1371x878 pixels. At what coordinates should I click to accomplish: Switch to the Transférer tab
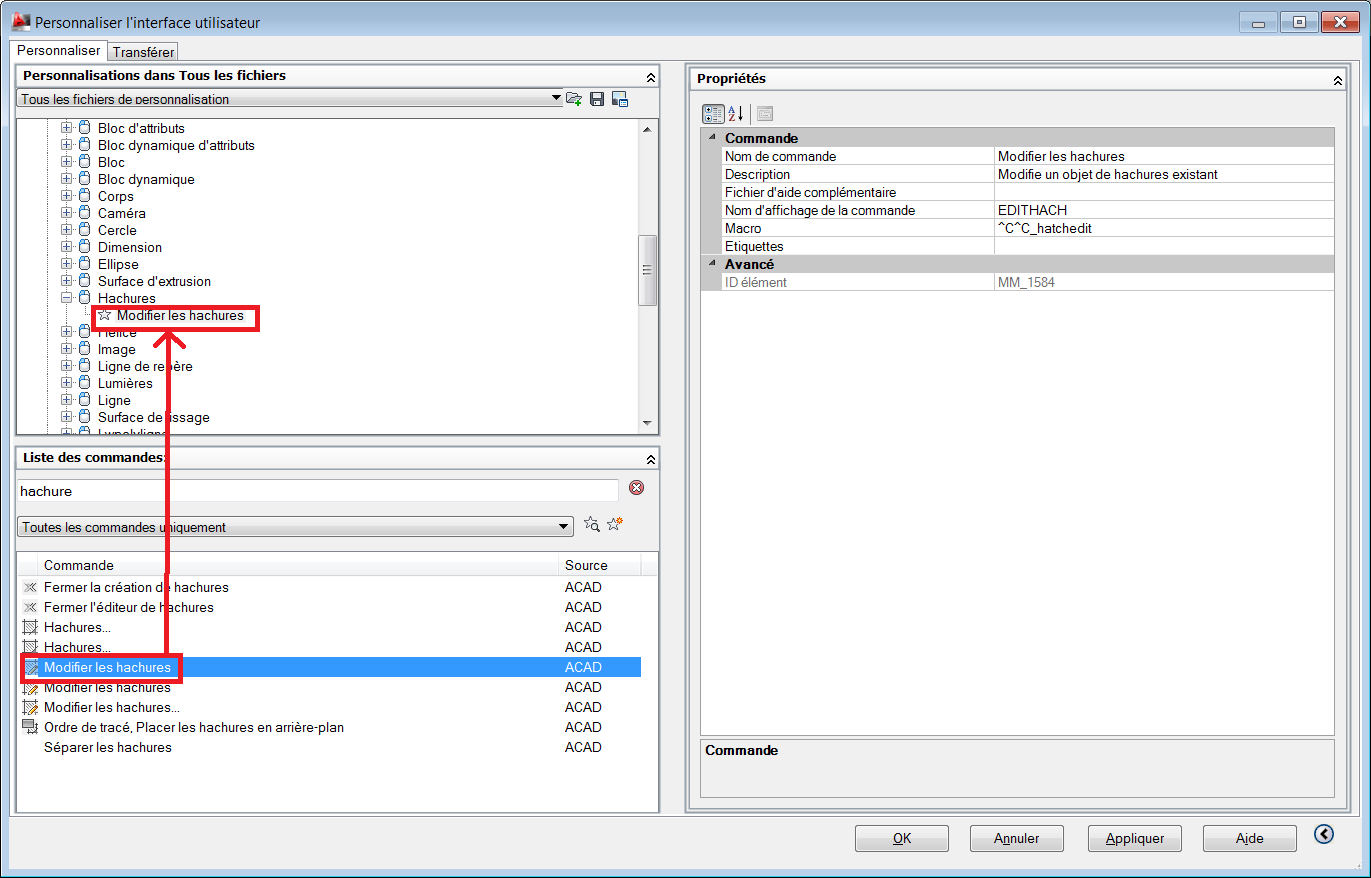tap(143, 52)
